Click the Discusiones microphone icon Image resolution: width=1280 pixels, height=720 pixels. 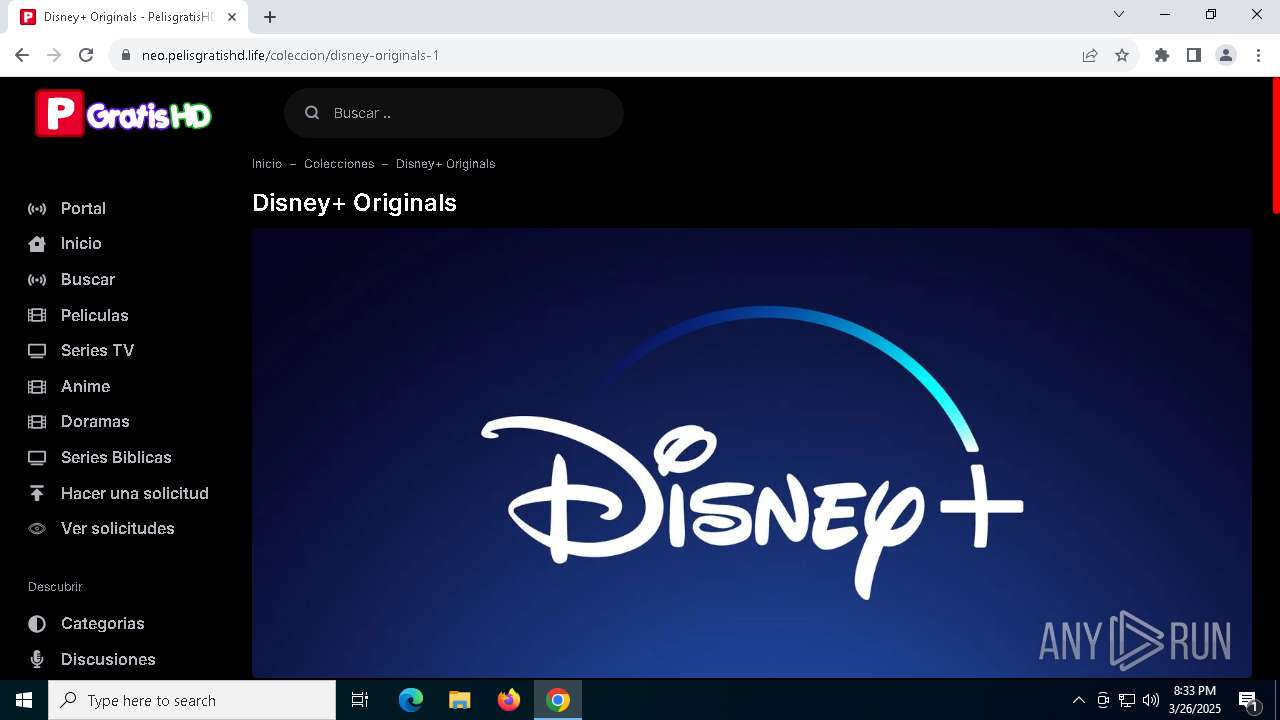click(37, 659)
